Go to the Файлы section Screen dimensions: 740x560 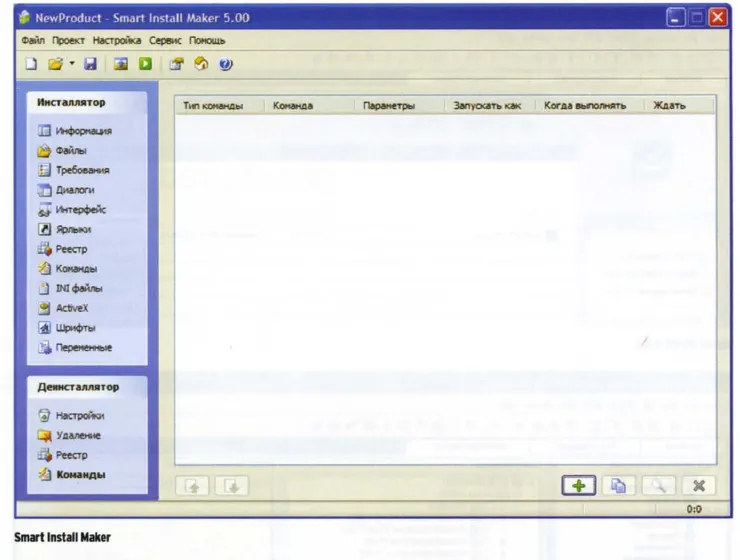click(71, 150)
